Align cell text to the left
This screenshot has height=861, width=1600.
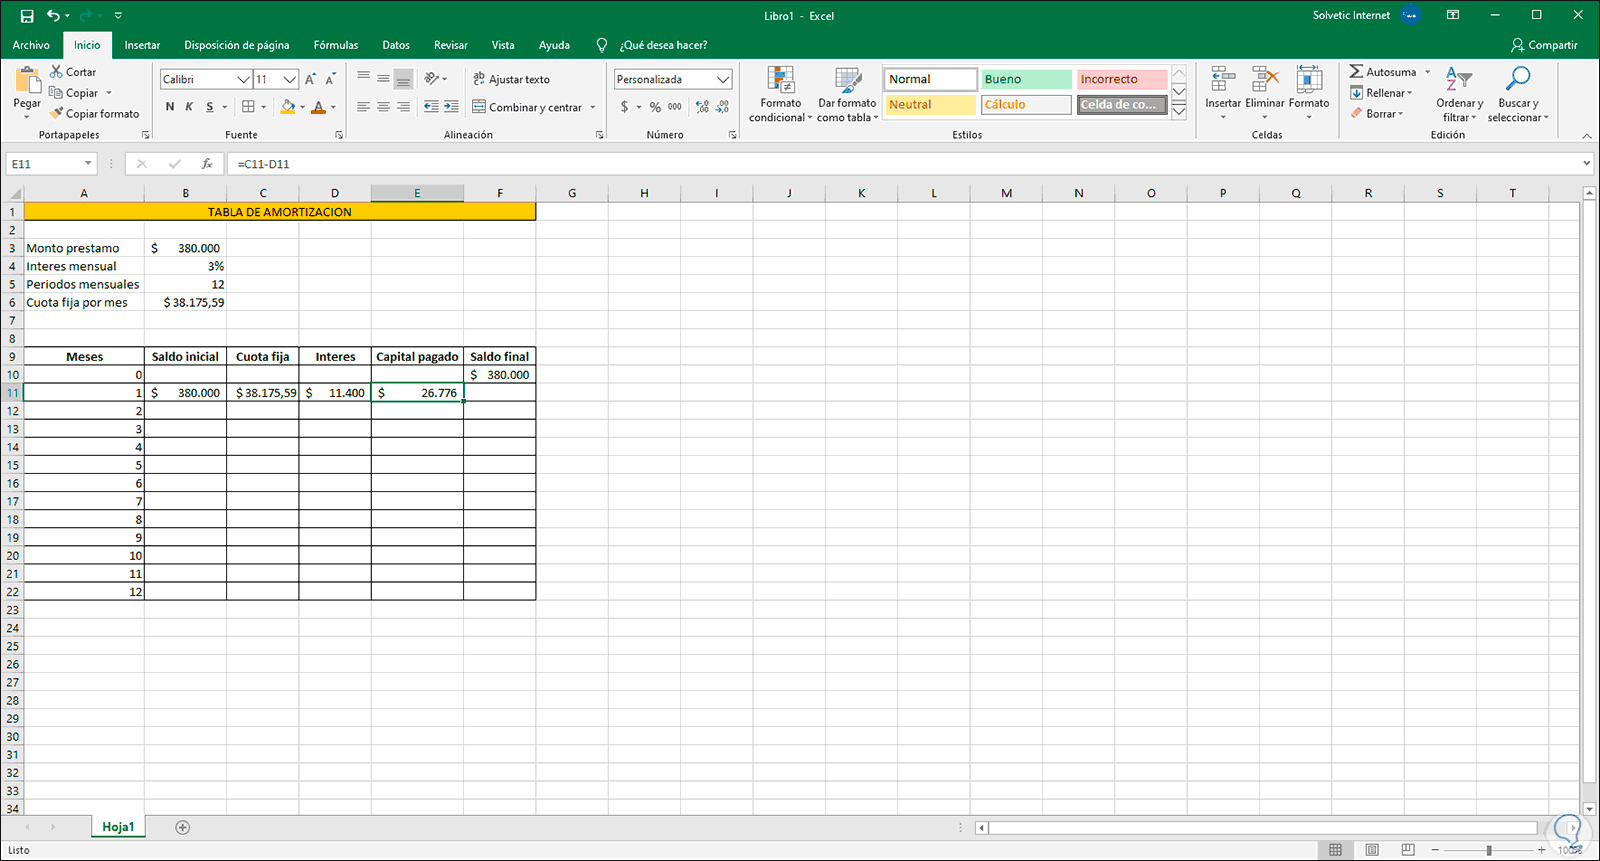[363, 107]
